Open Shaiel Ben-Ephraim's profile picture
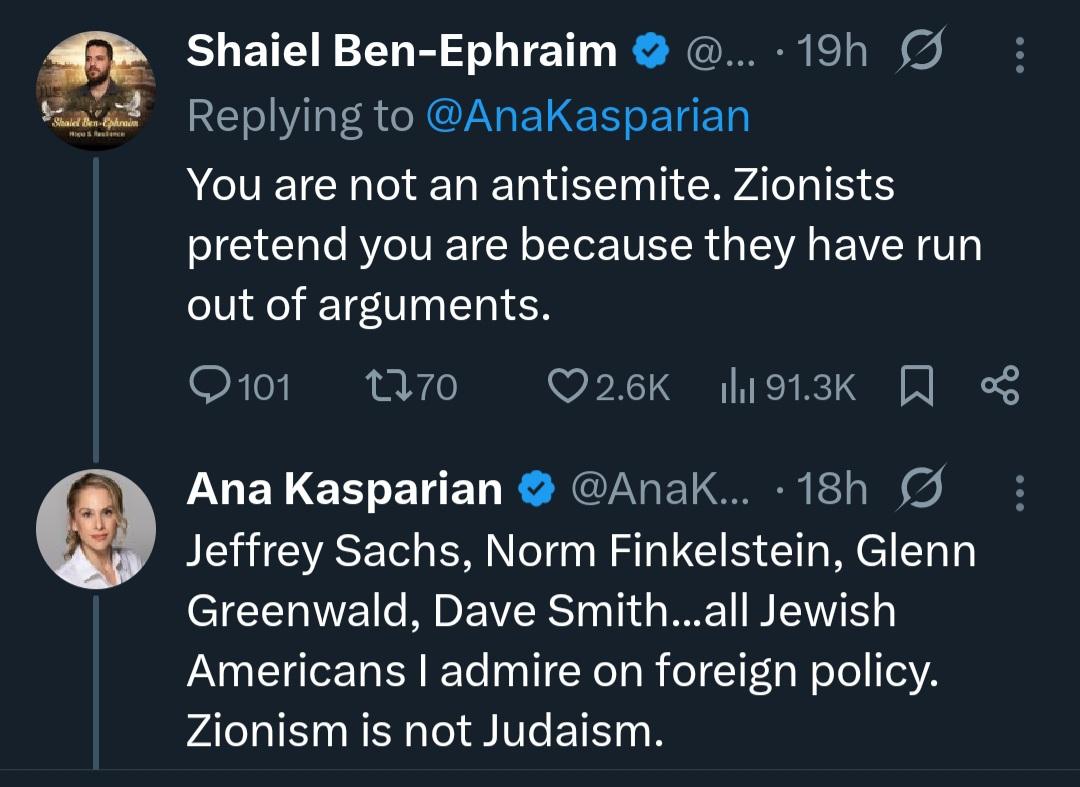1080x787 pixels. click(x=96, y=90)
